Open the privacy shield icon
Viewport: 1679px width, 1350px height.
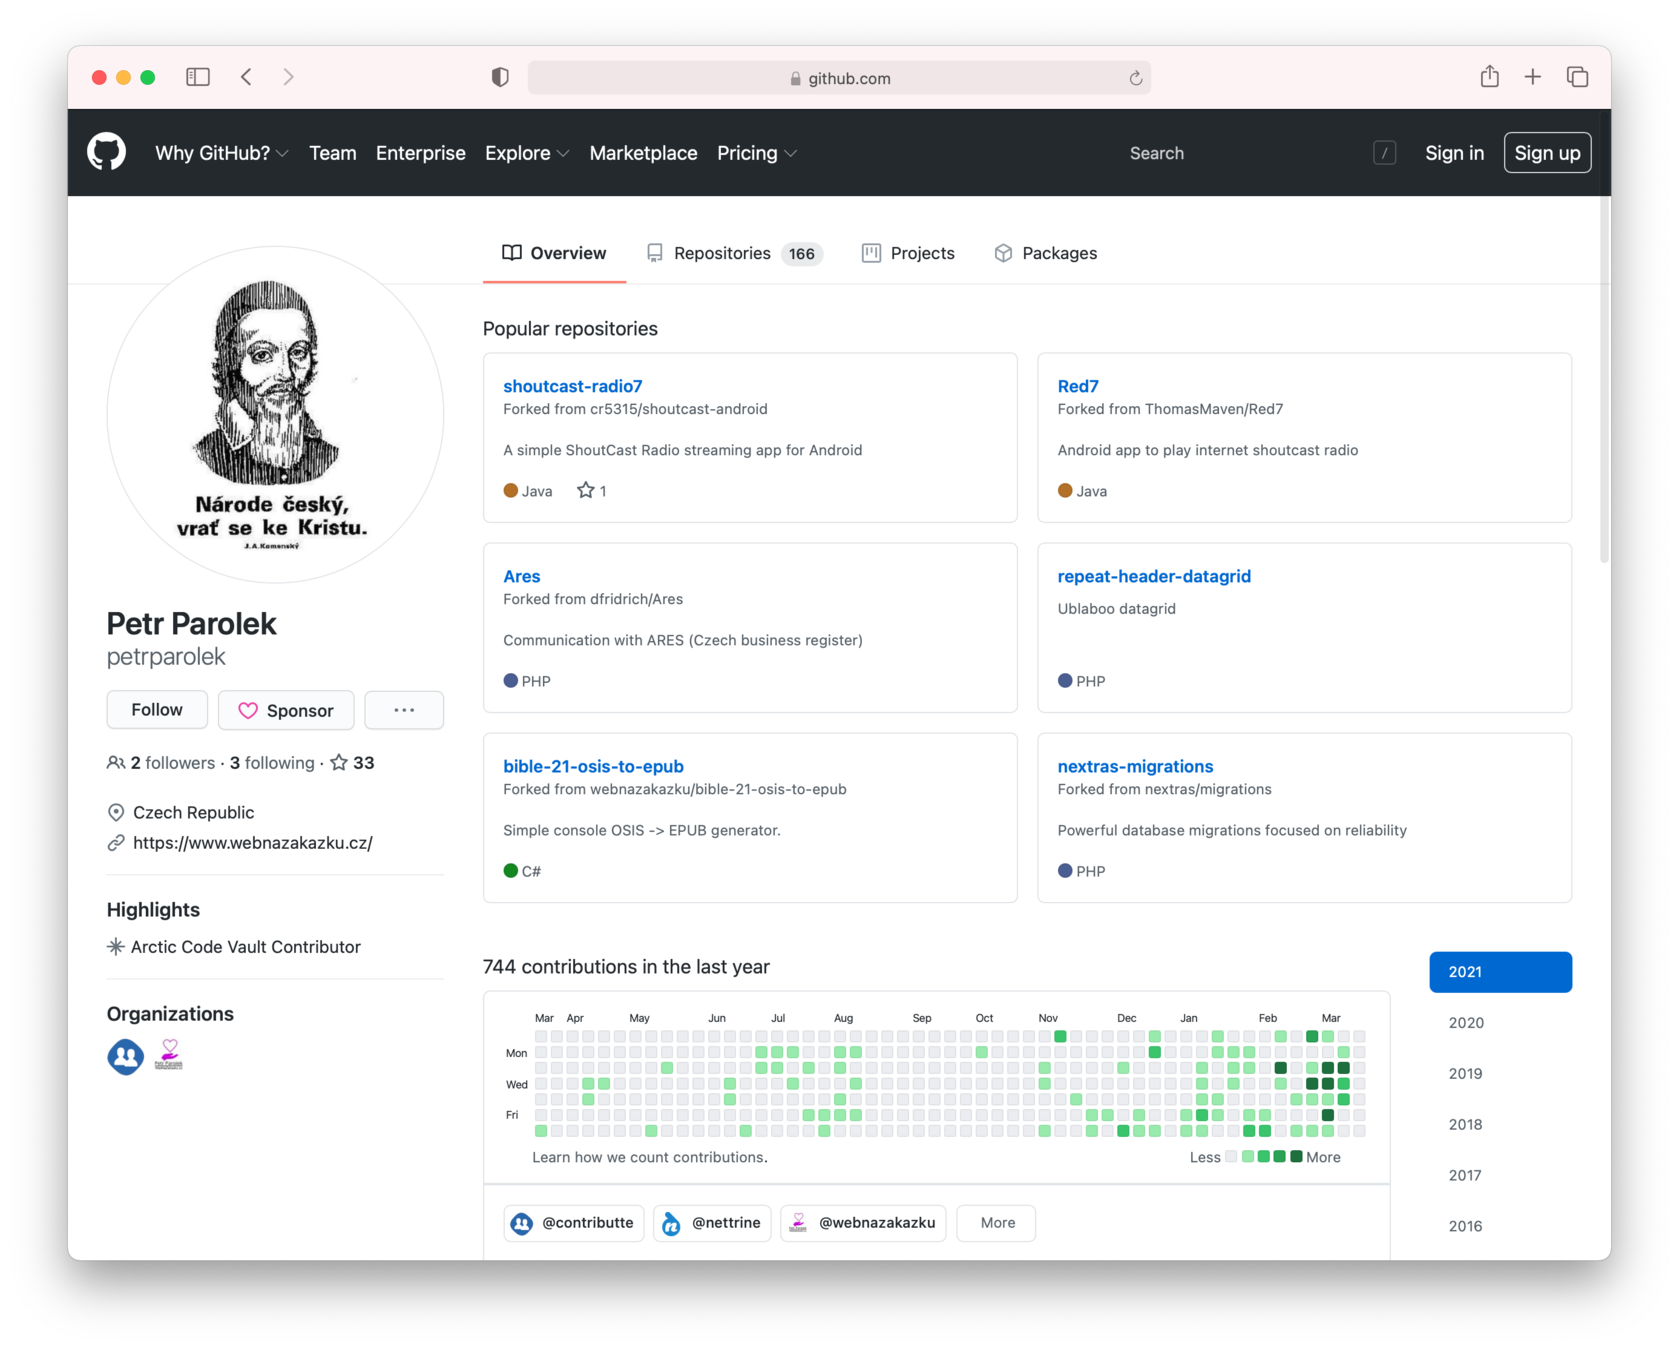(x=500, y=77)
